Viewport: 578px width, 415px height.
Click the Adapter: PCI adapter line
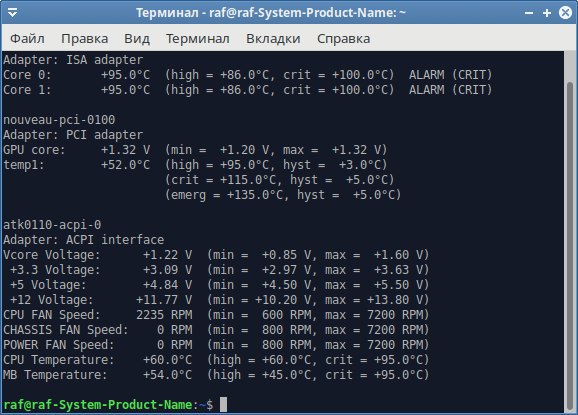(73, 135)
